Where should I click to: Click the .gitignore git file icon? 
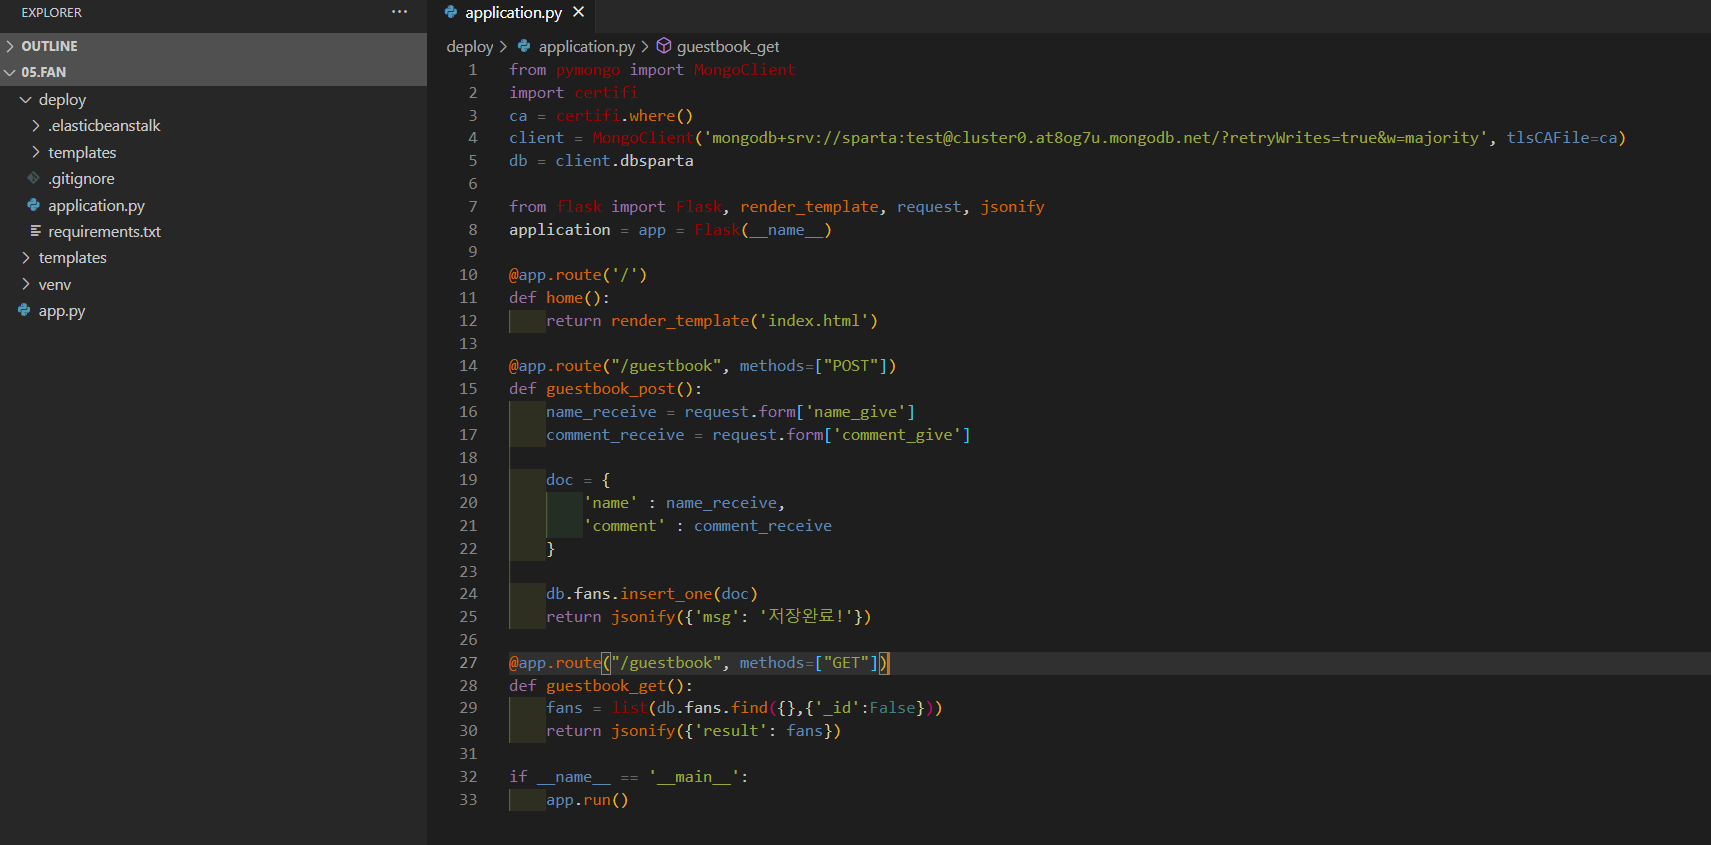pyautogui.click(x=34, y=178)
